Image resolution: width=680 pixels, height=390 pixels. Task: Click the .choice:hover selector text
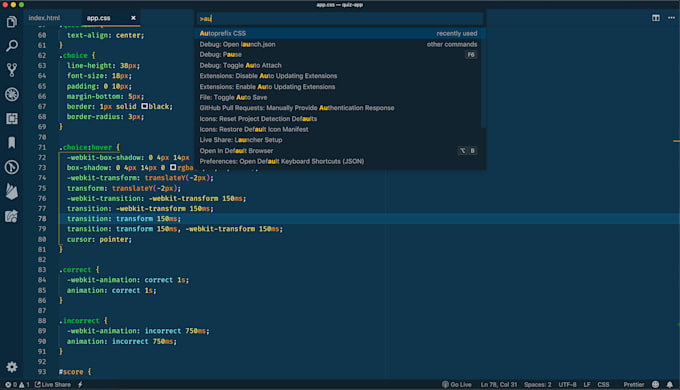(86, 147)
